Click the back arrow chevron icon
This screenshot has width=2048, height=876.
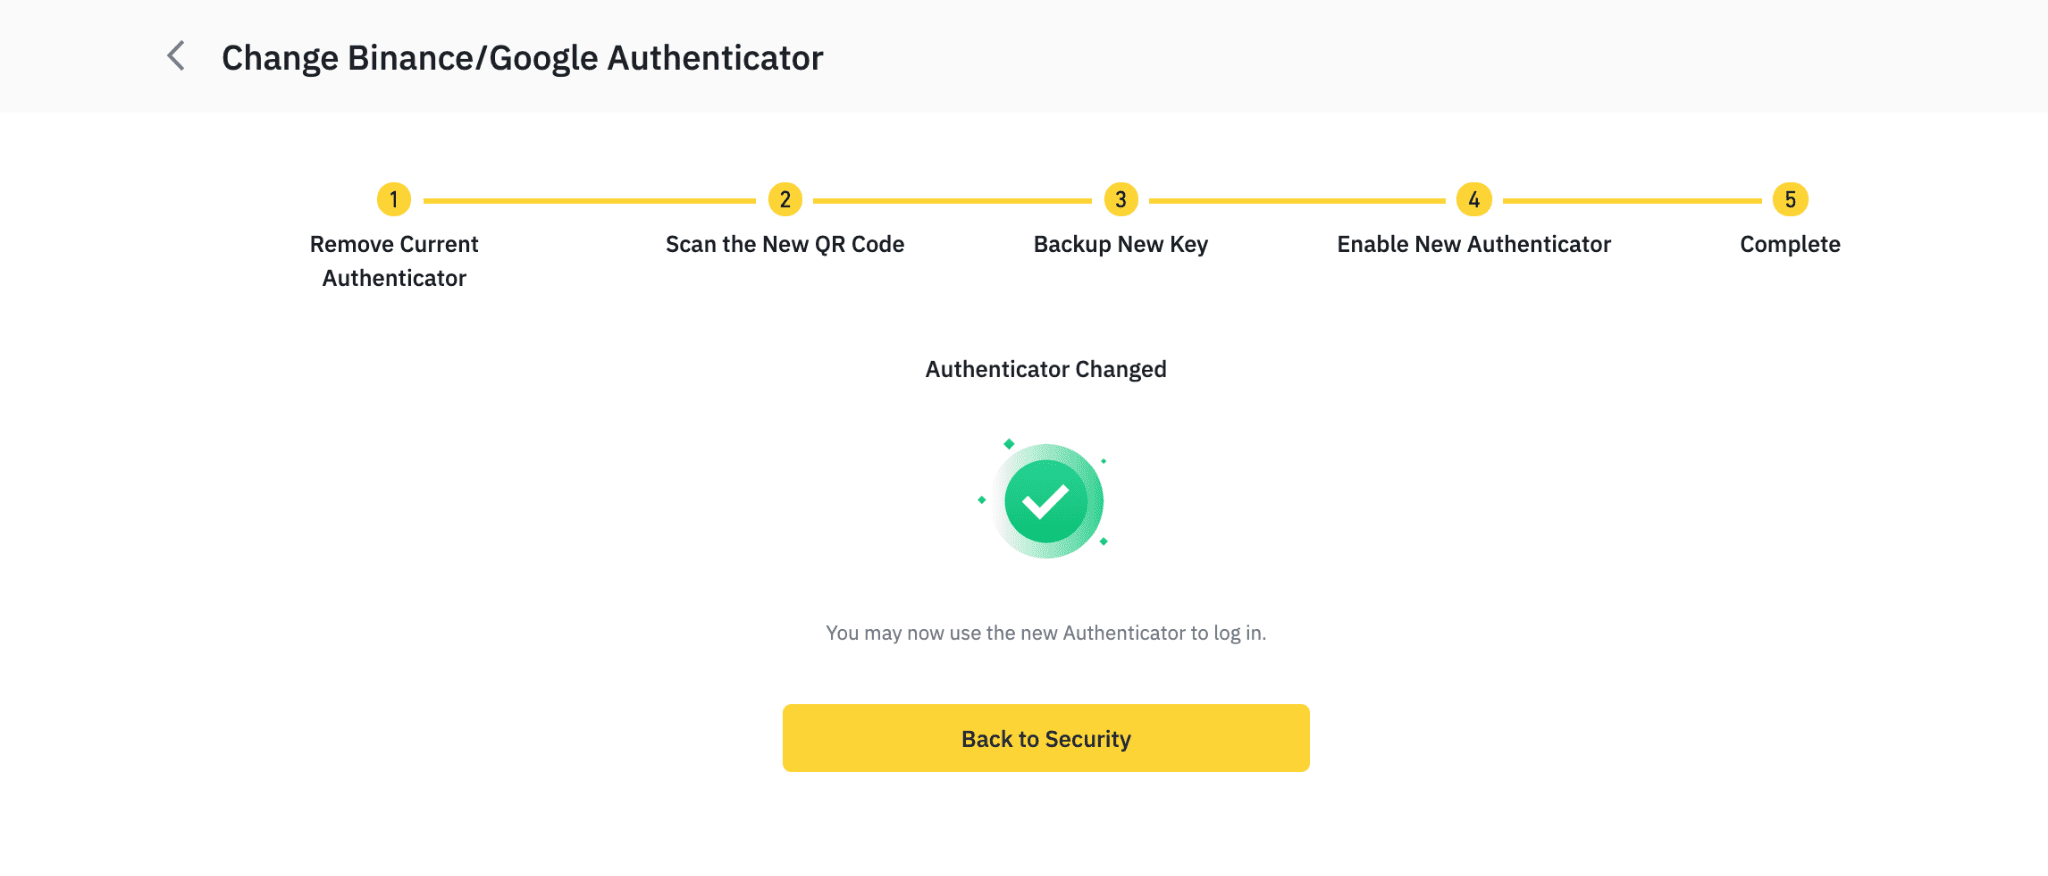coord(176,56)
